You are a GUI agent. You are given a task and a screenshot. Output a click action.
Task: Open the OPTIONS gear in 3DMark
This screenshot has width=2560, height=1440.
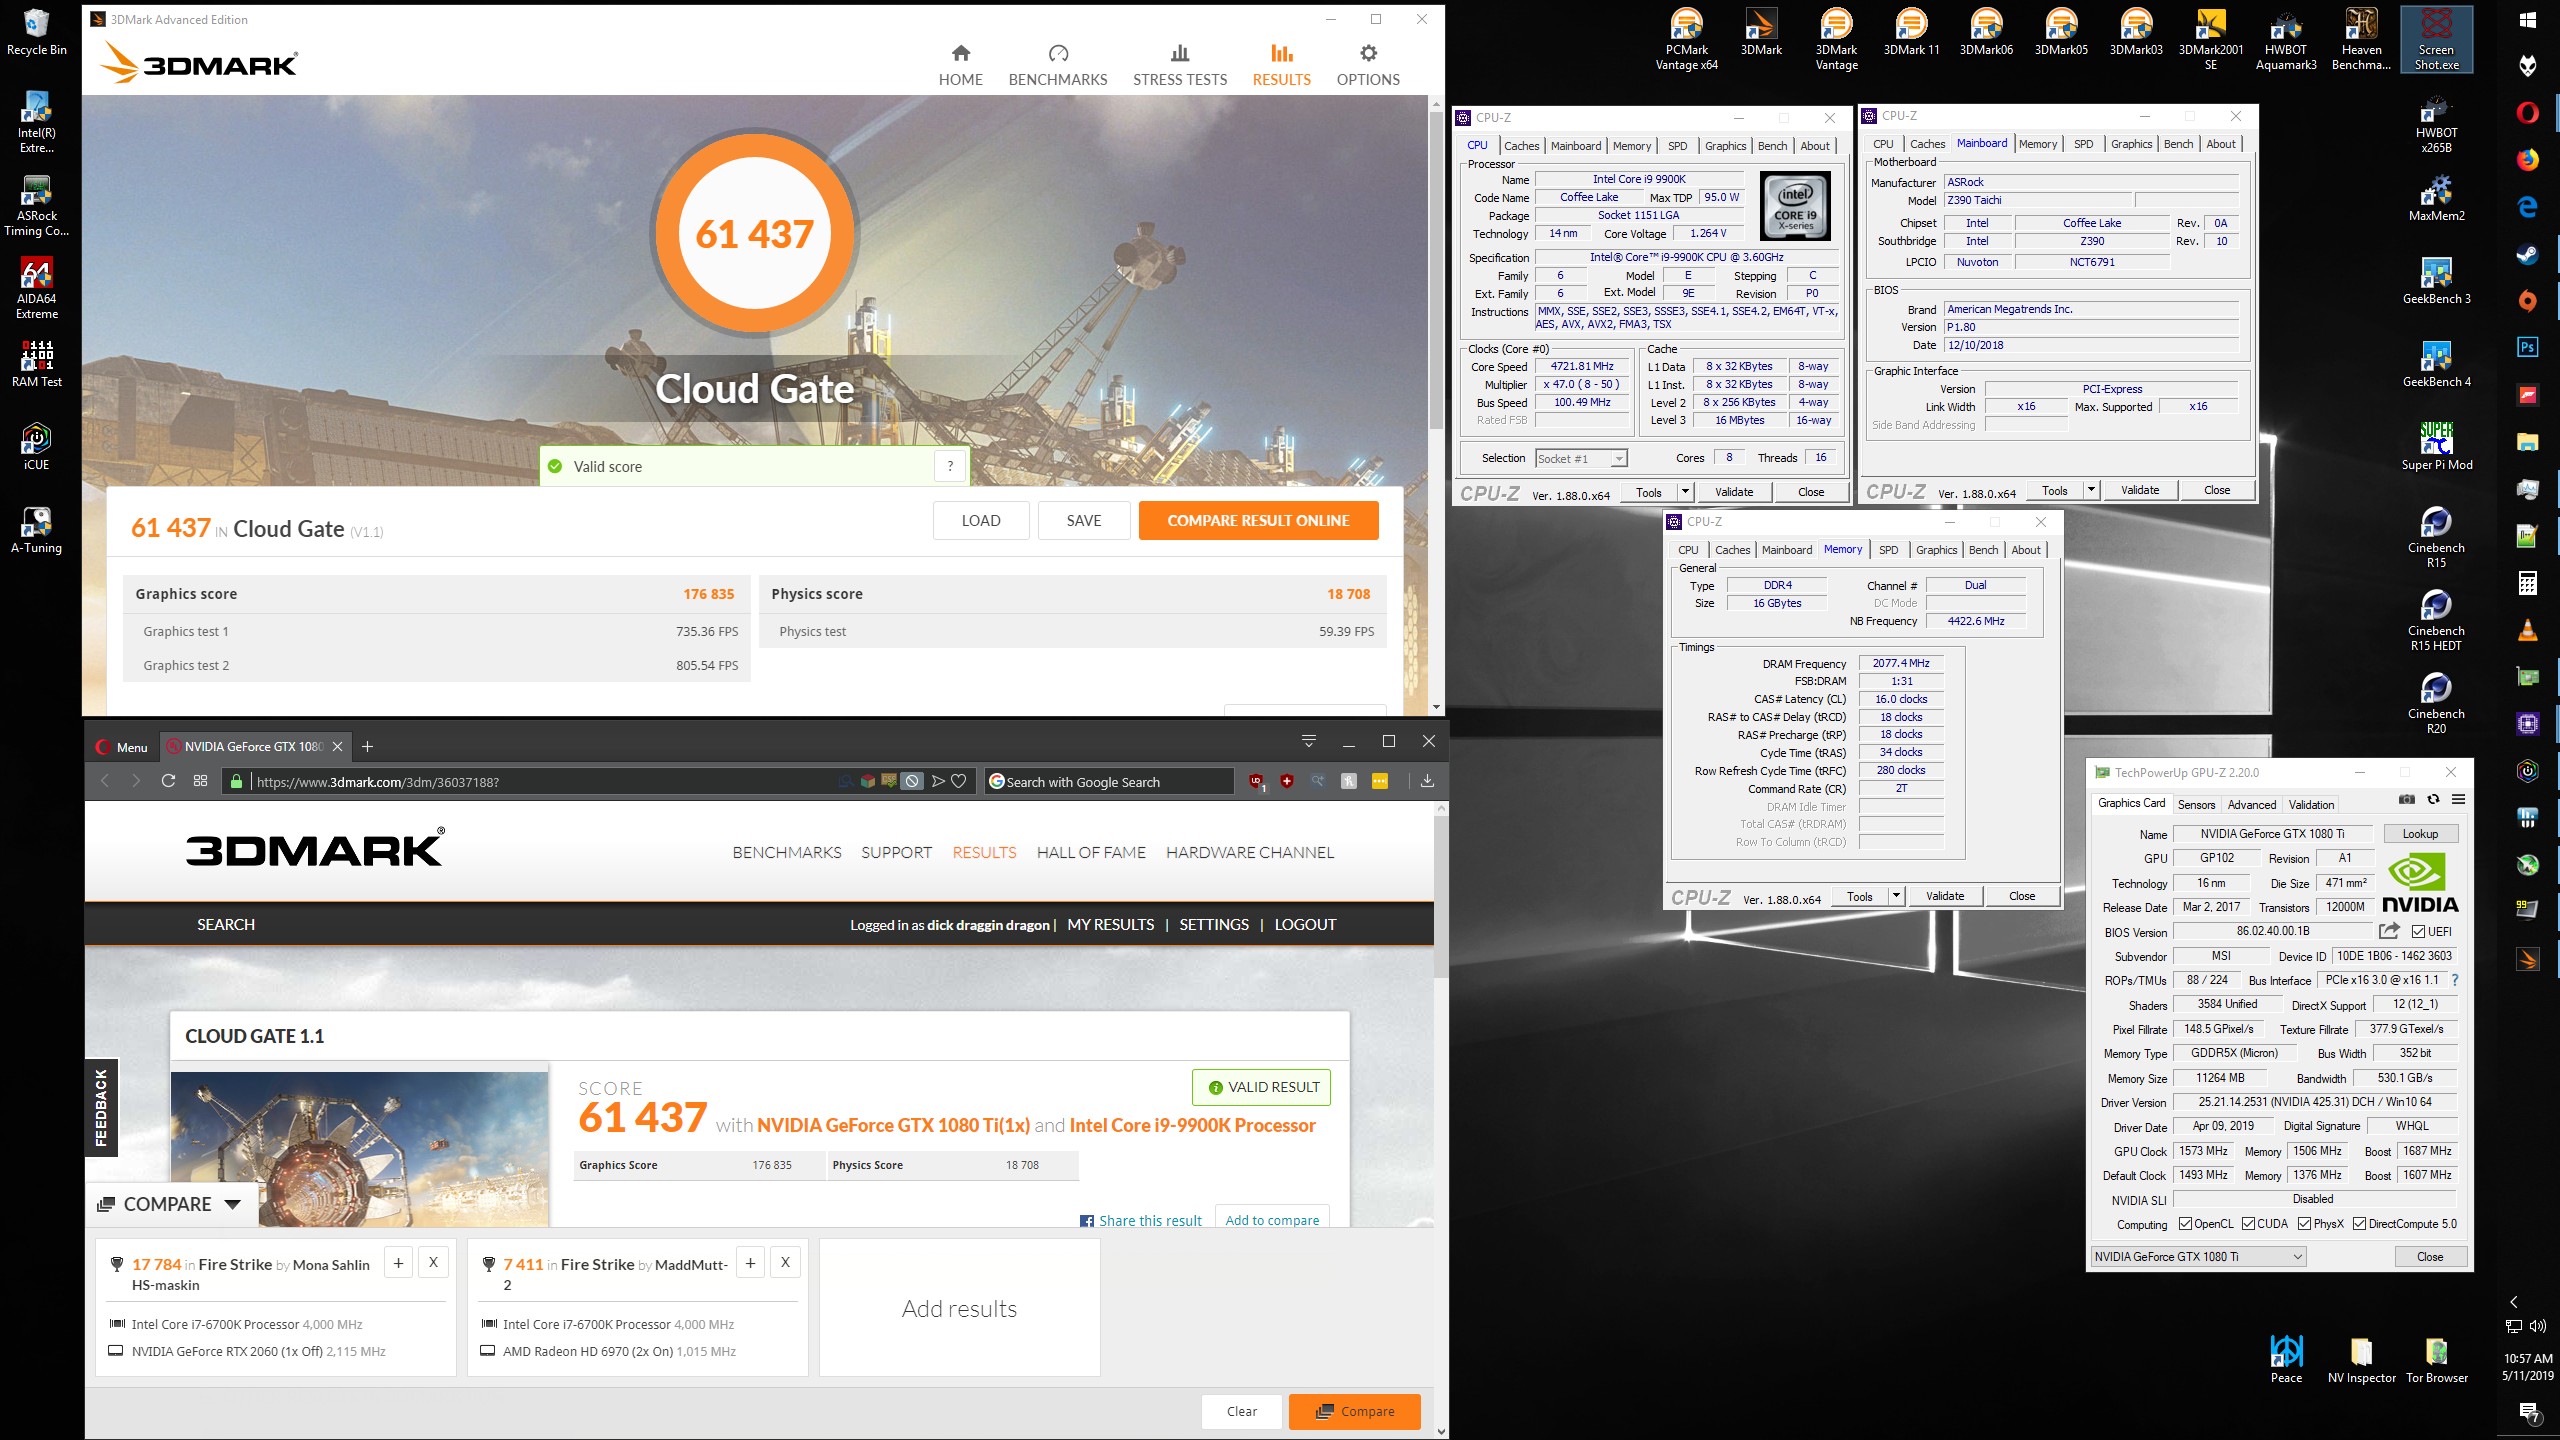coord(1368,65)
